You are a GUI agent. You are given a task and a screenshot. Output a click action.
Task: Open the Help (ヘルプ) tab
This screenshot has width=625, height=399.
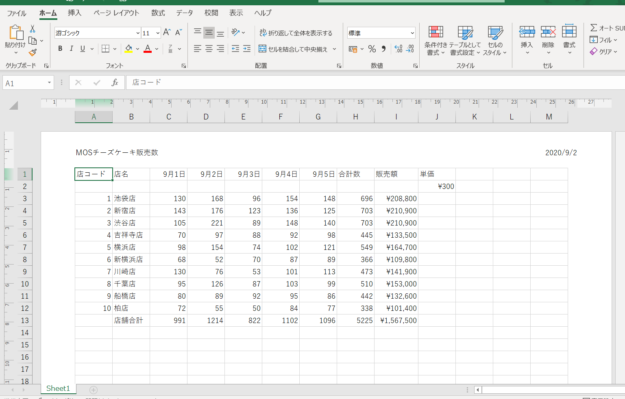pos(263,13)
